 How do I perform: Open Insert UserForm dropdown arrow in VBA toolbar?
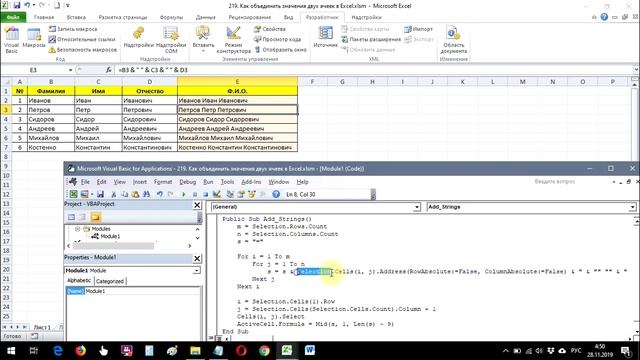(92, 194)
